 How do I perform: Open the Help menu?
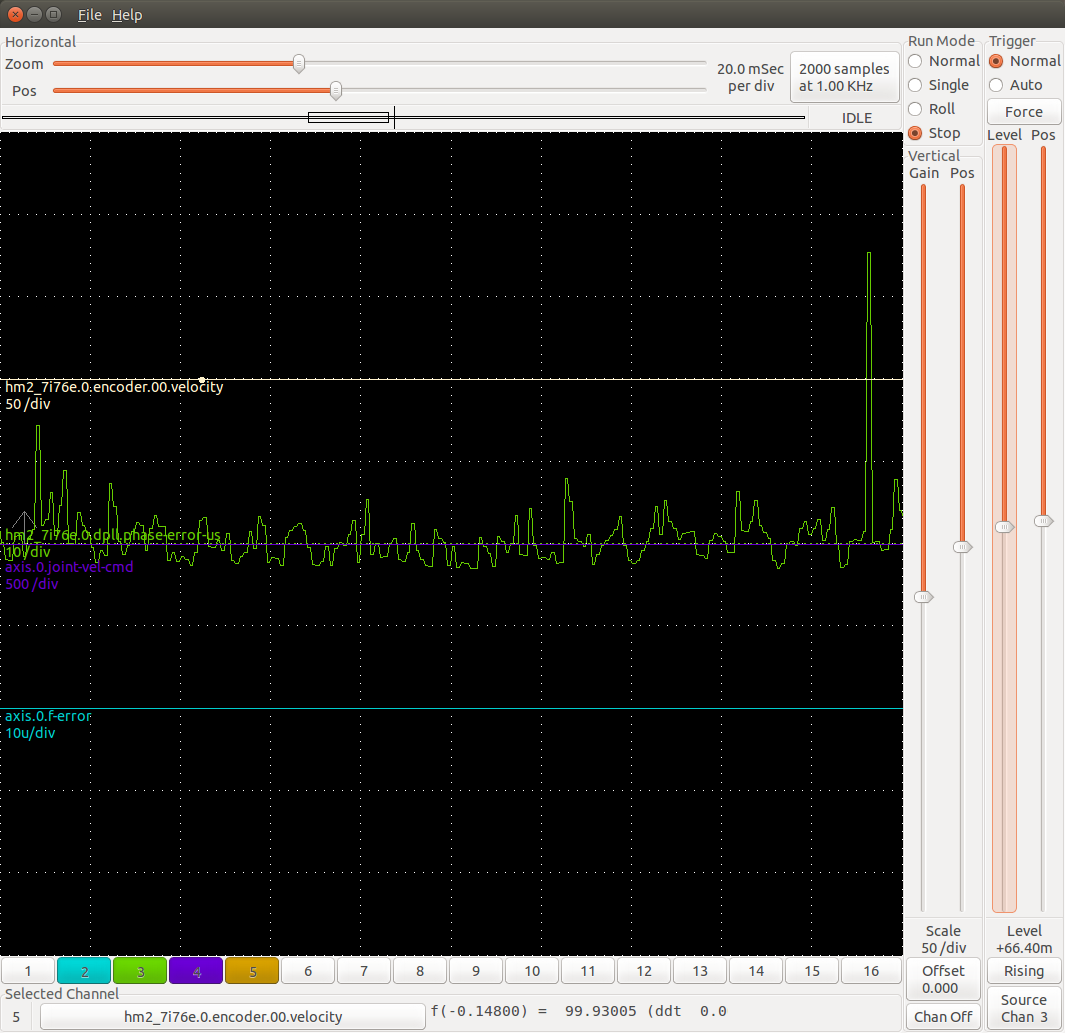[127, 14]
